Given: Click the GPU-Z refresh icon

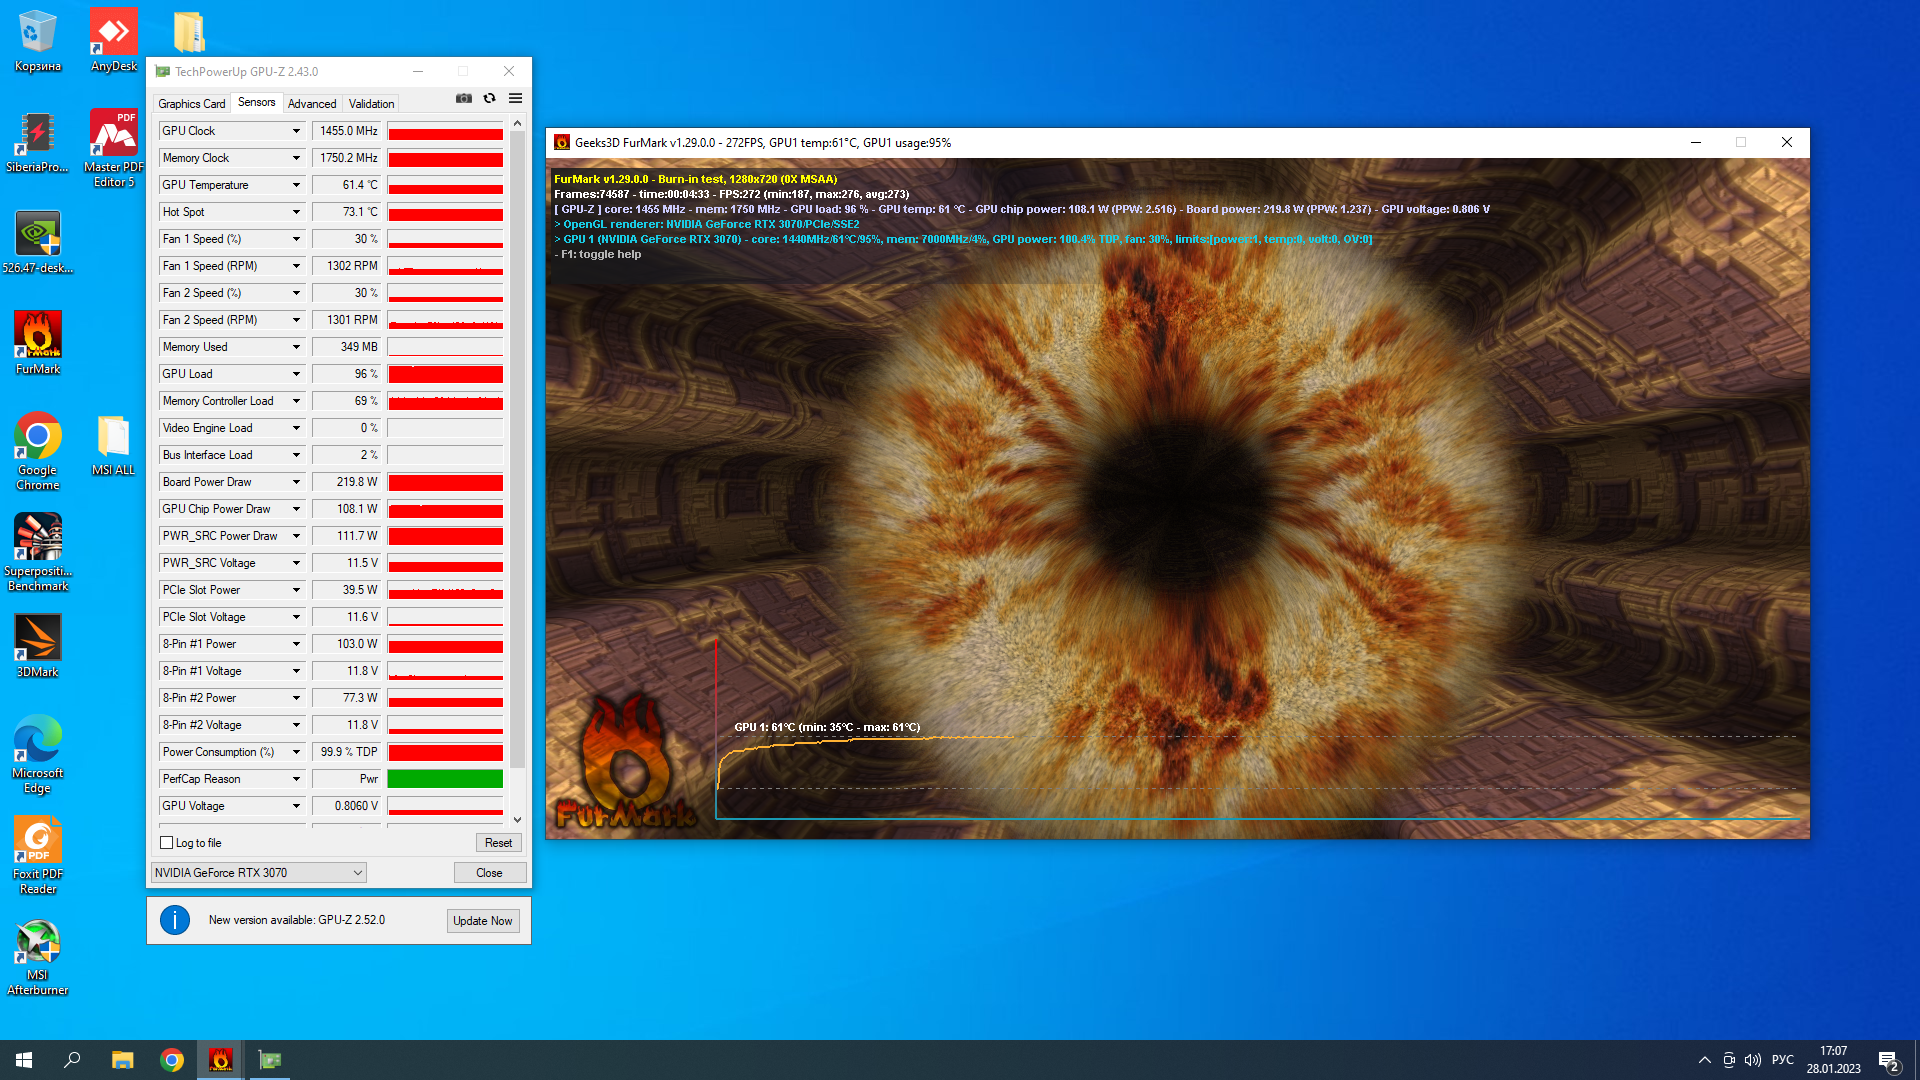Looking at the screenshot, I should (x=489, y=98).
